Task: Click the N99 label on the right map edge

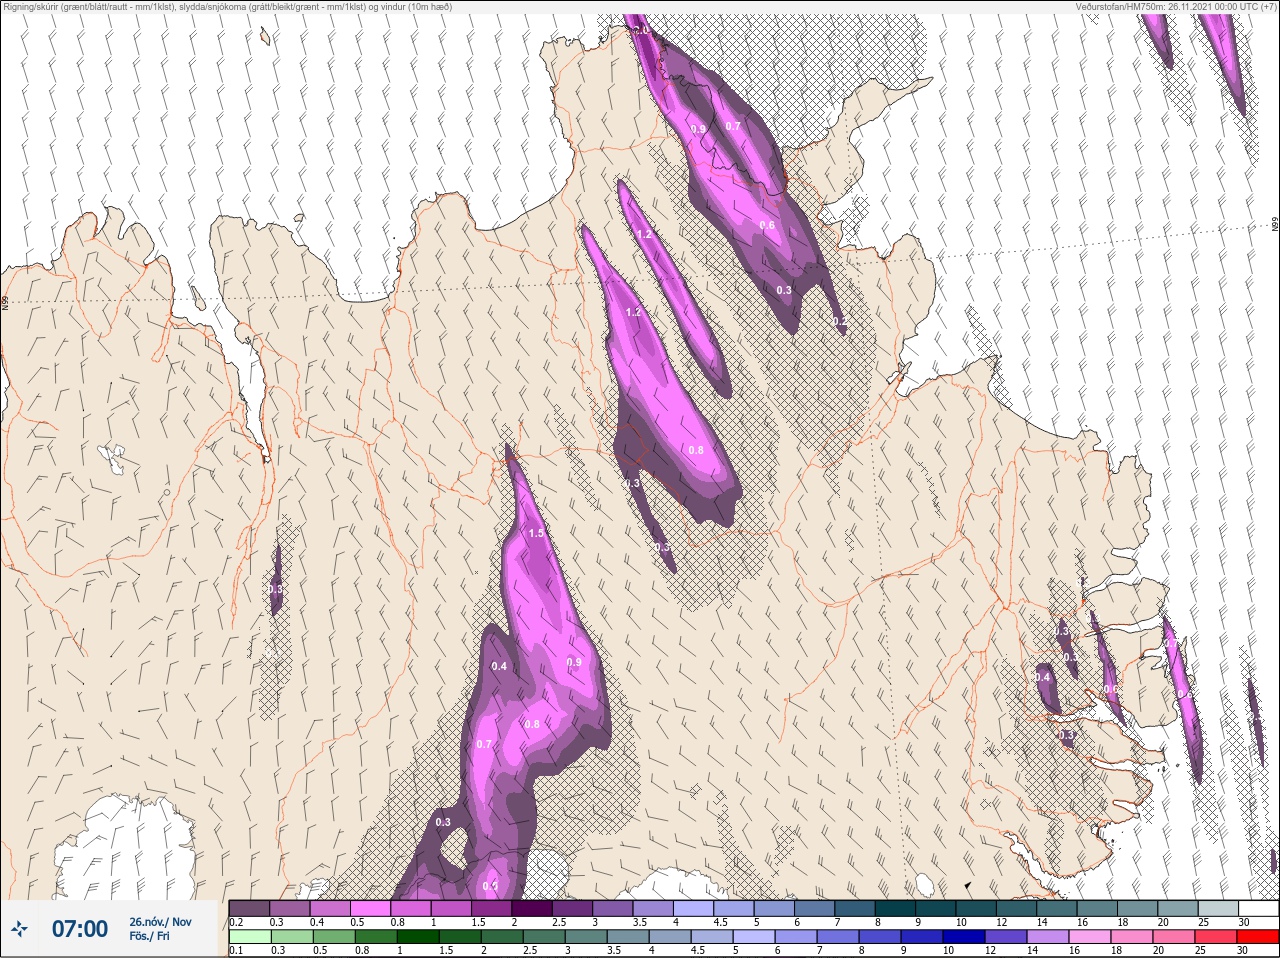Action: [1275, 226]
